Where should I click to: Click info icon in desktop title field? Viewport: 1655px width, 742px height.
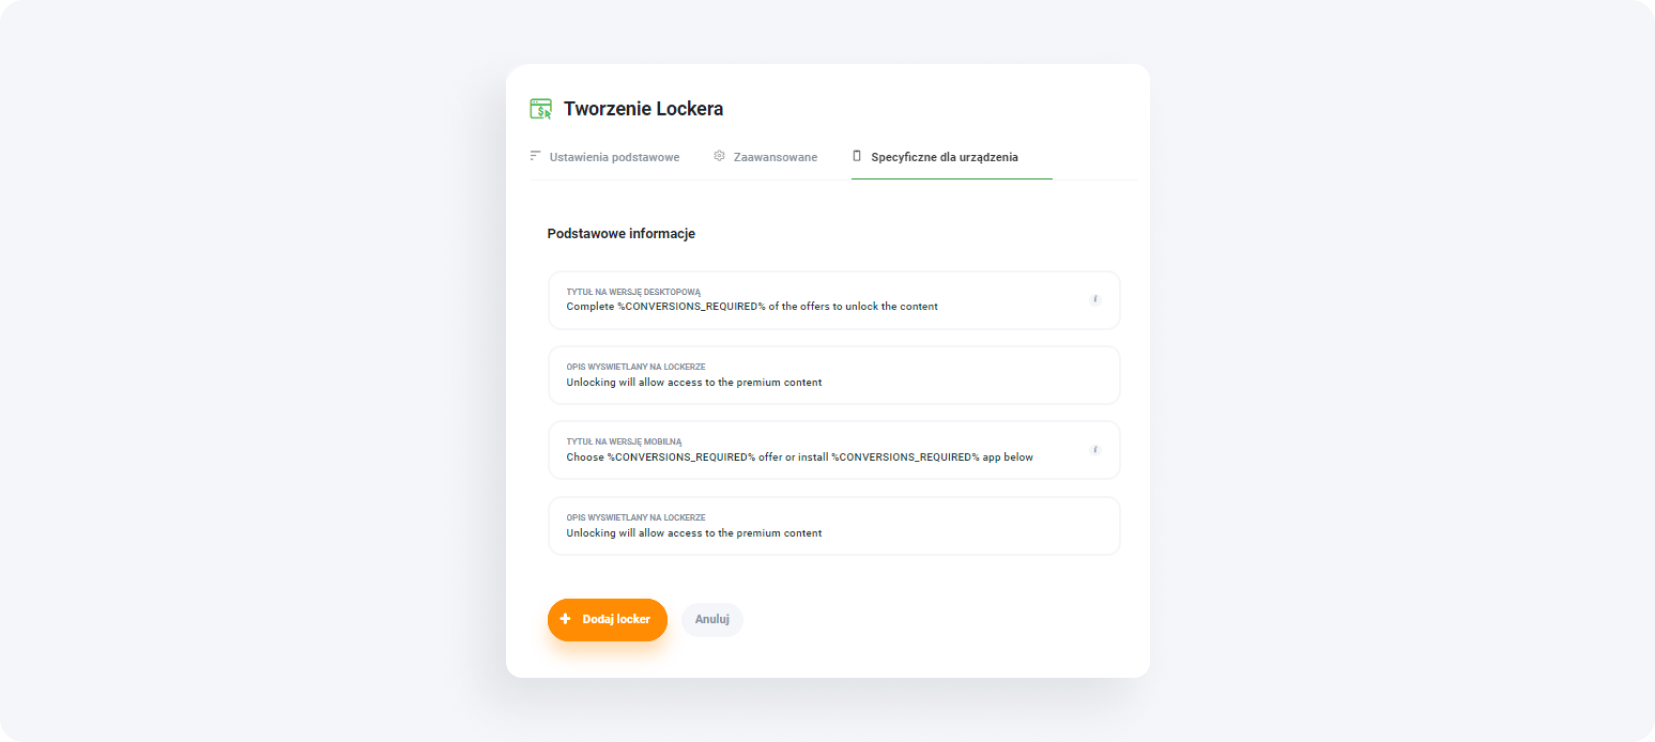pos(1095,299)
